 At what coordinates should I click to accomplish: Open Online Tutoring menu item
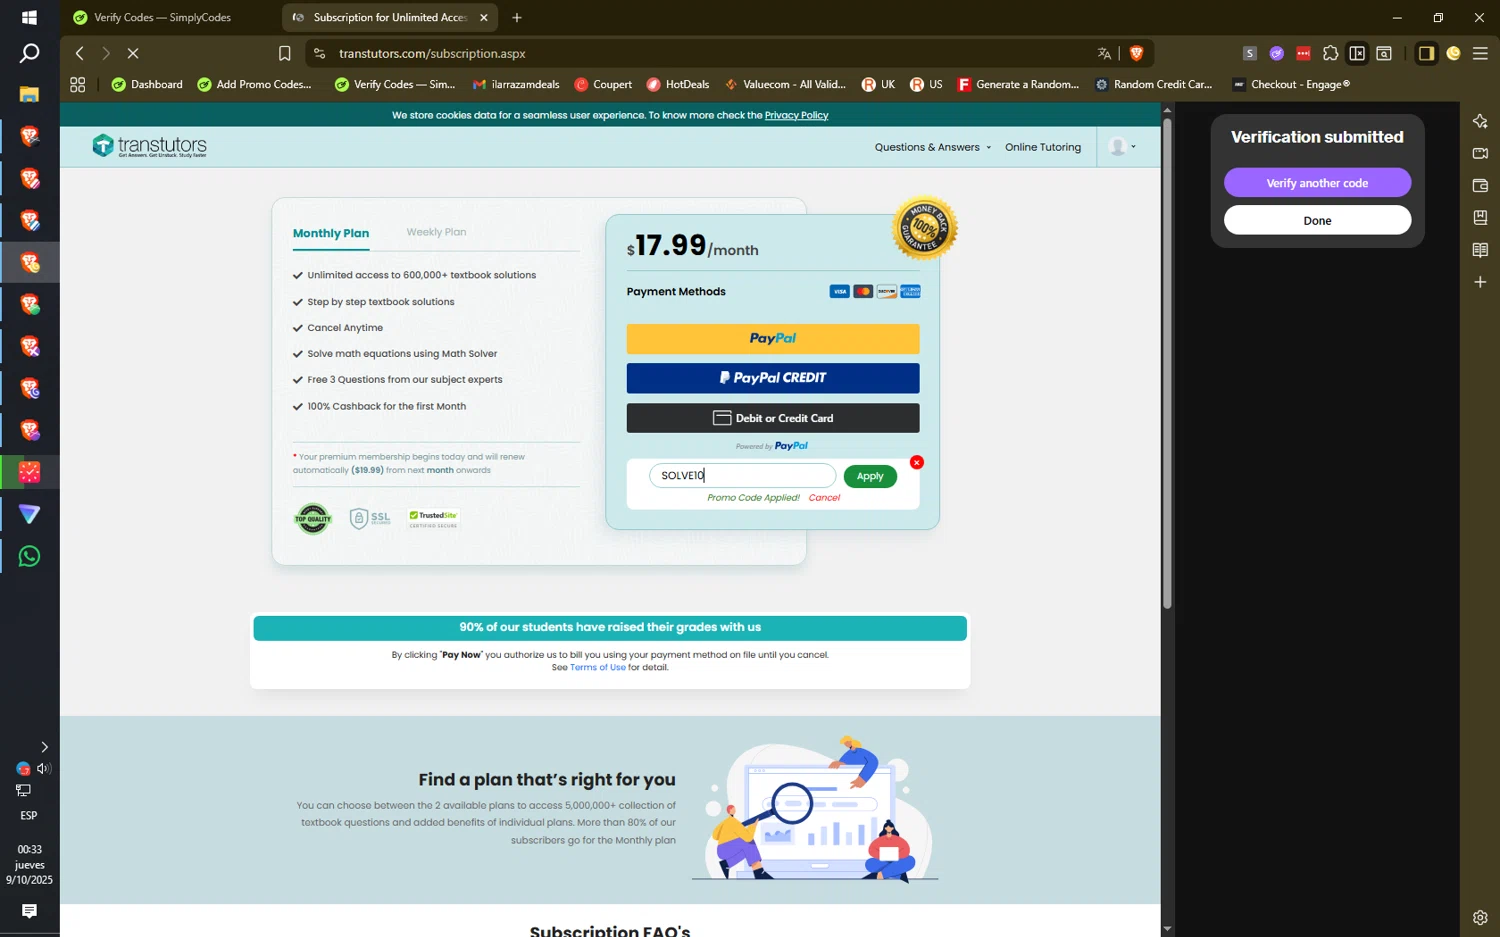click(1043, 147)
